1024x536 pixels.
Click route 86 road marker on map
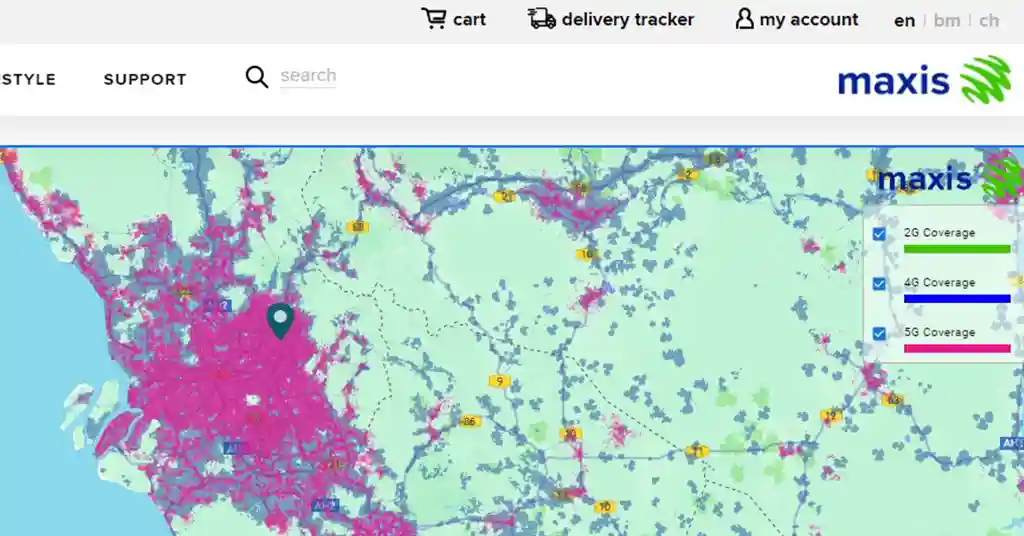point(469,422)
